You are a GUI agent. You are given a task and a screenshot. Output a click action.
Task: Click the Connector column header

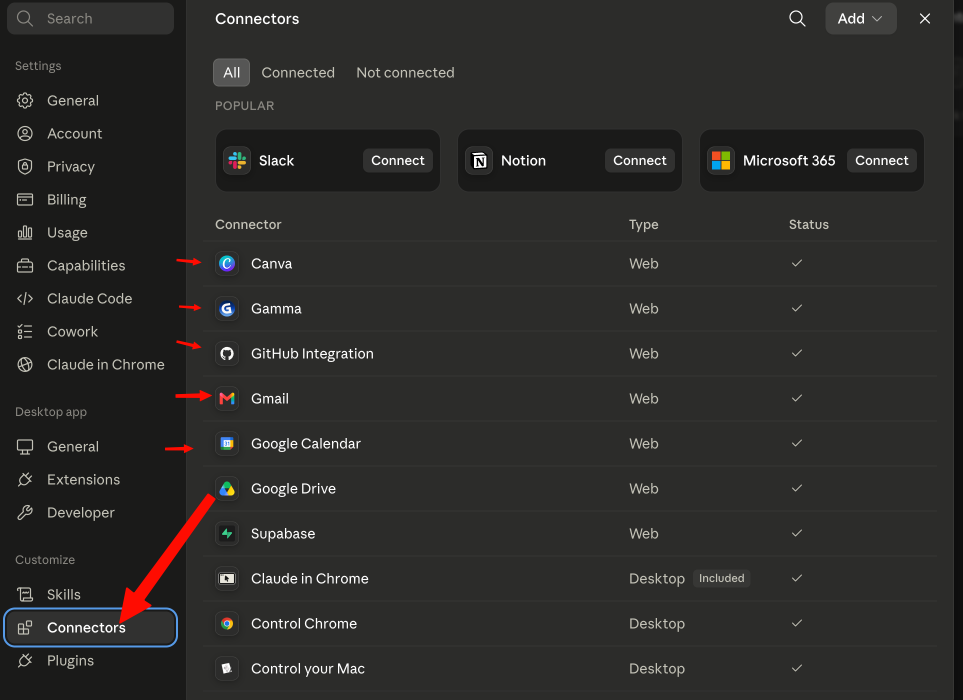[248, 225]
